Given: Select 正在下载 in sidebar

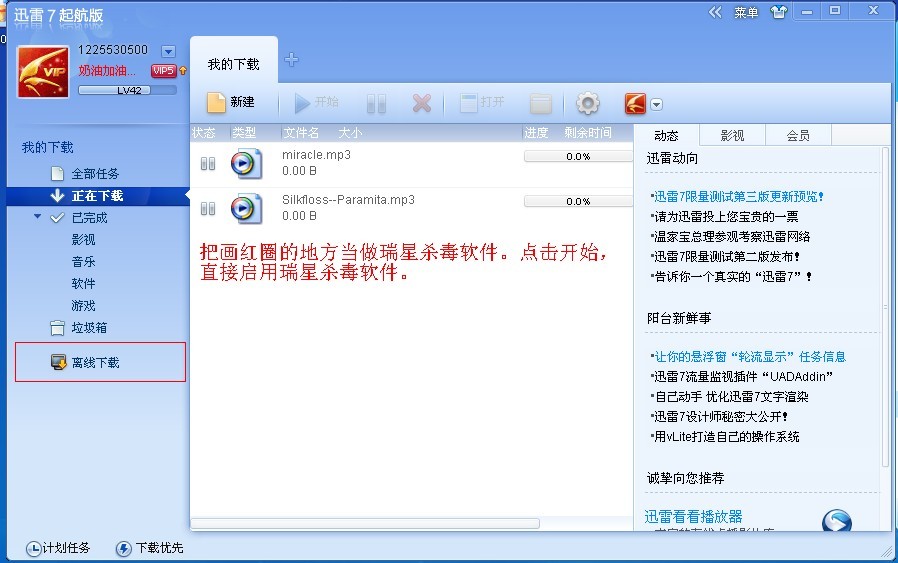Looking at the screenshot, I should click(97, 196).
